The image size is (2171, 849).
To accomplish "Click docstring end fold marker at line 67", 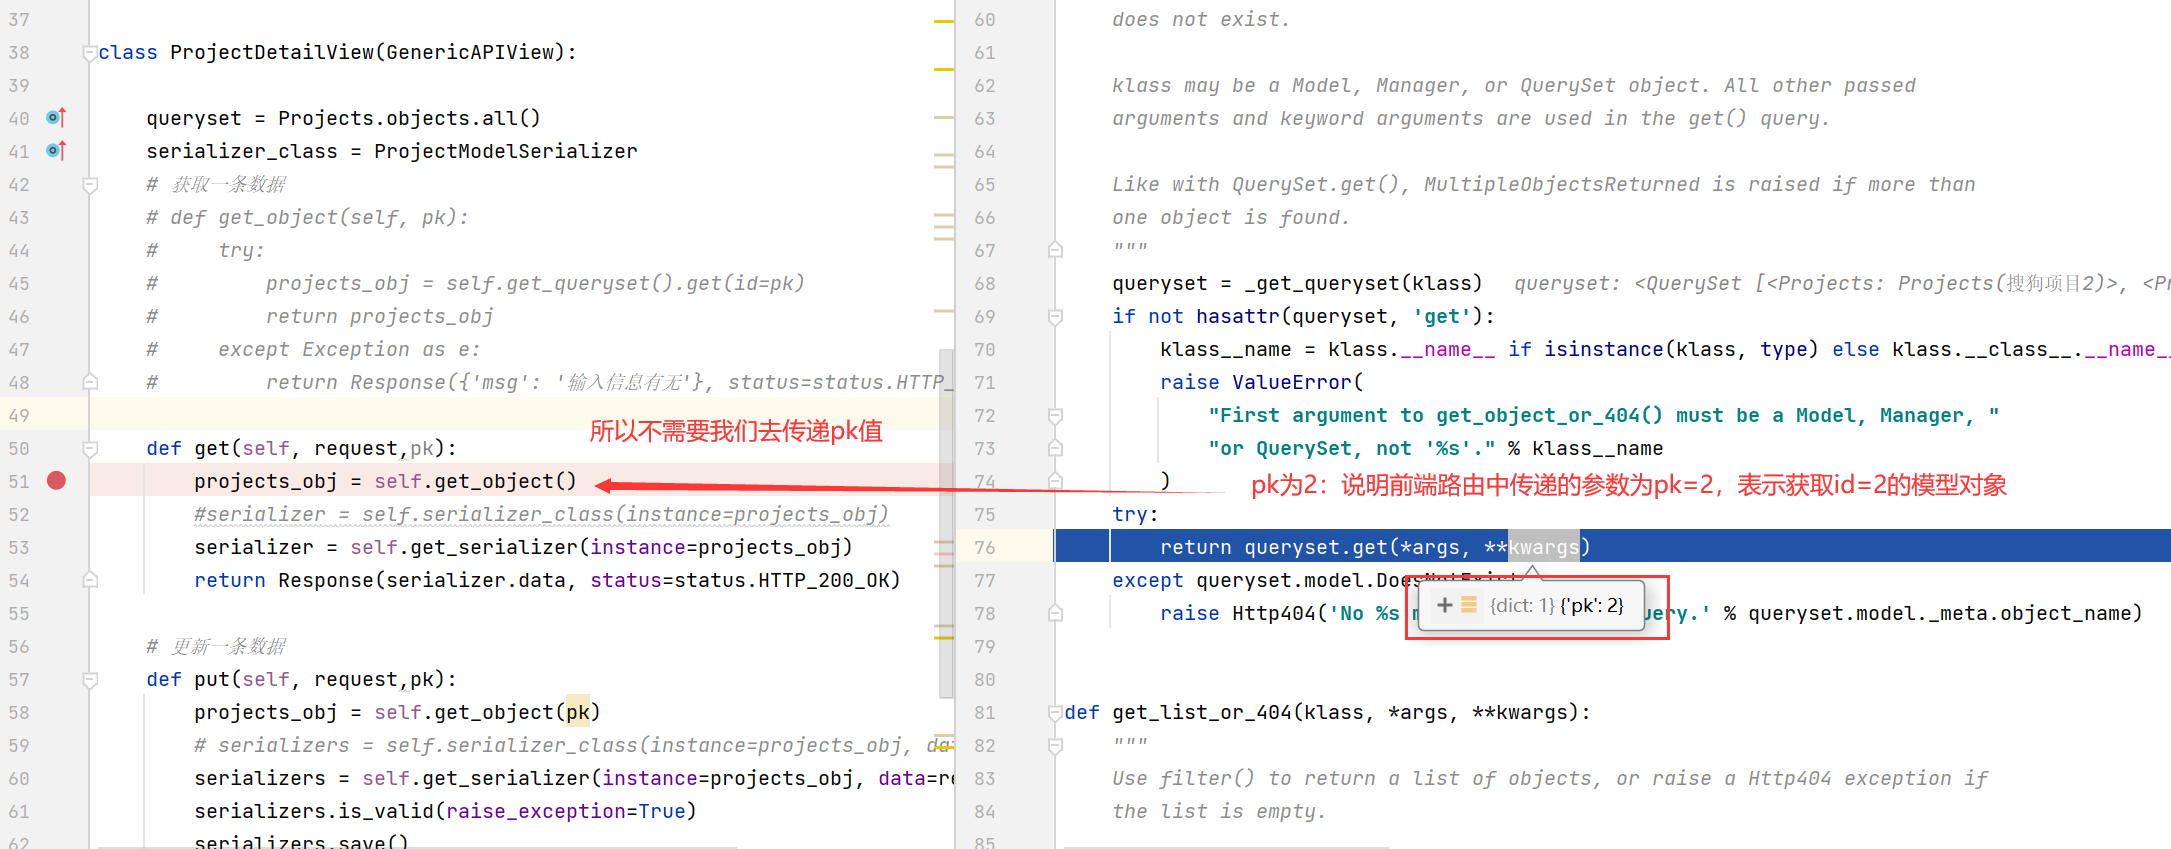I will [1055, 250].
